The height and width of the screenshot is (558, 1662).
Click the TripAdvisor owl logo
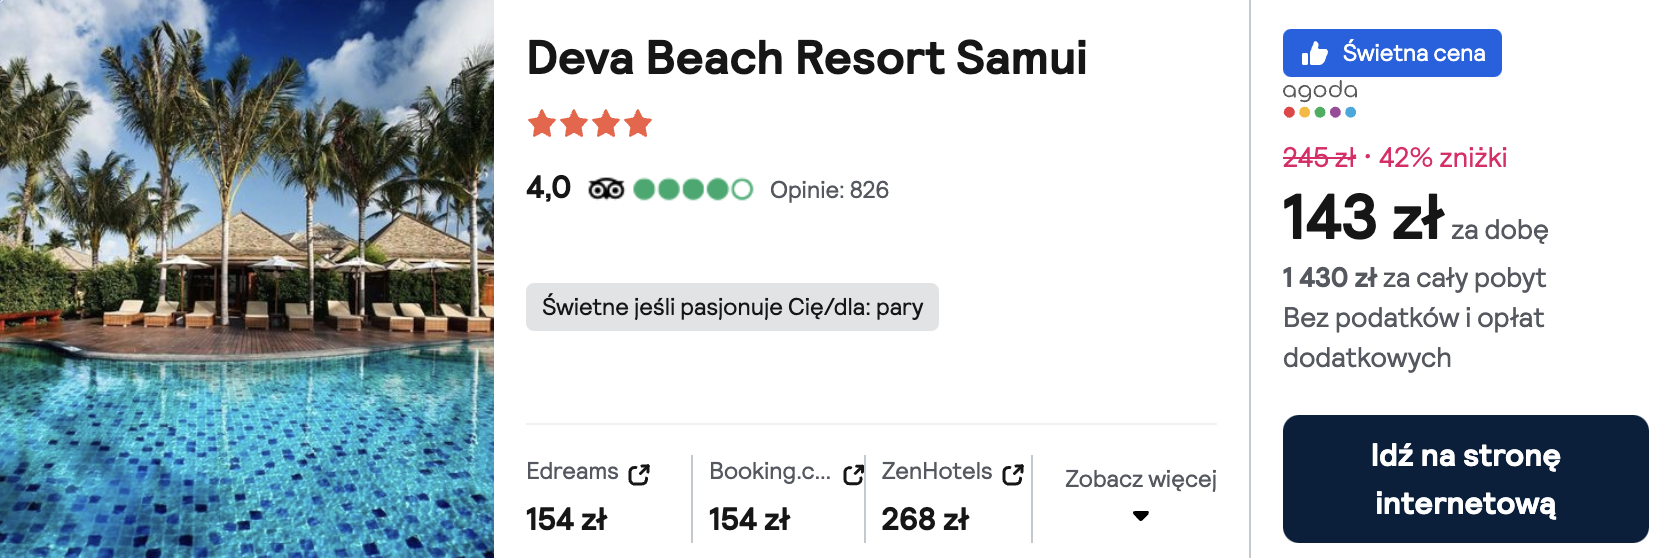point(606,189)
